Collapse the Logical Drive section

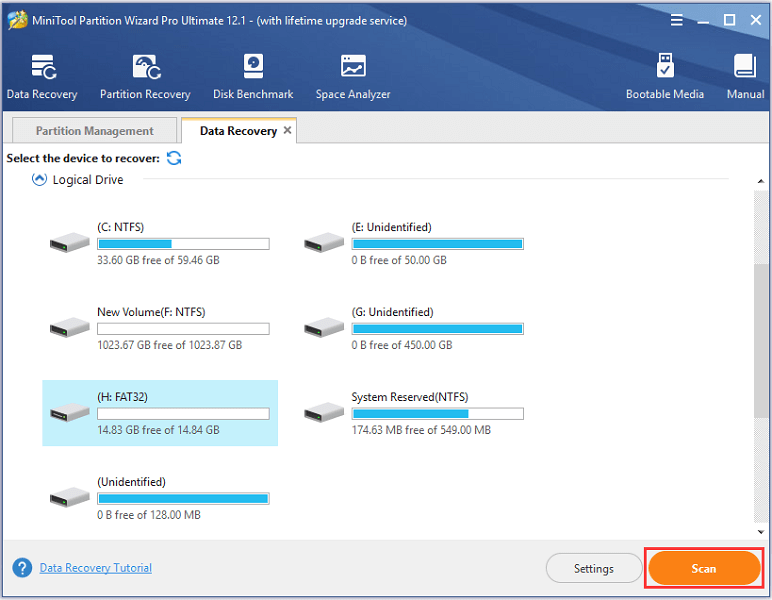[39, 179]
